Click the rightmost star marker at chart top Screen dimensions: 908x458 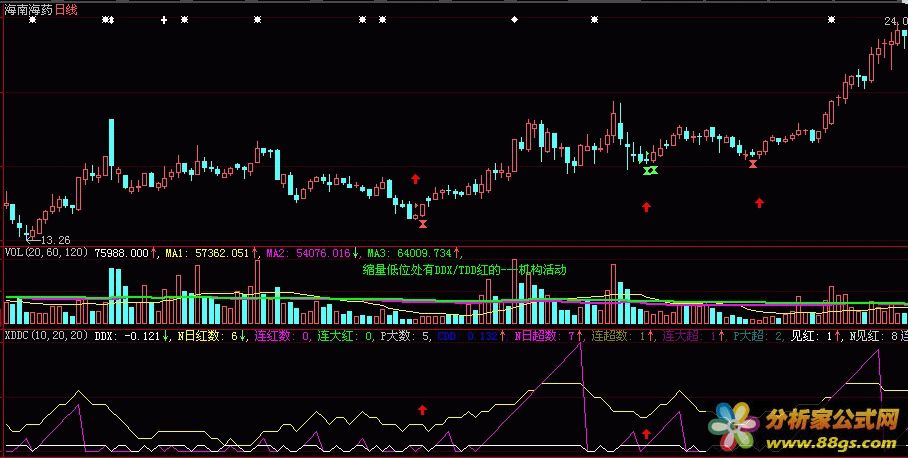[830, 20]
